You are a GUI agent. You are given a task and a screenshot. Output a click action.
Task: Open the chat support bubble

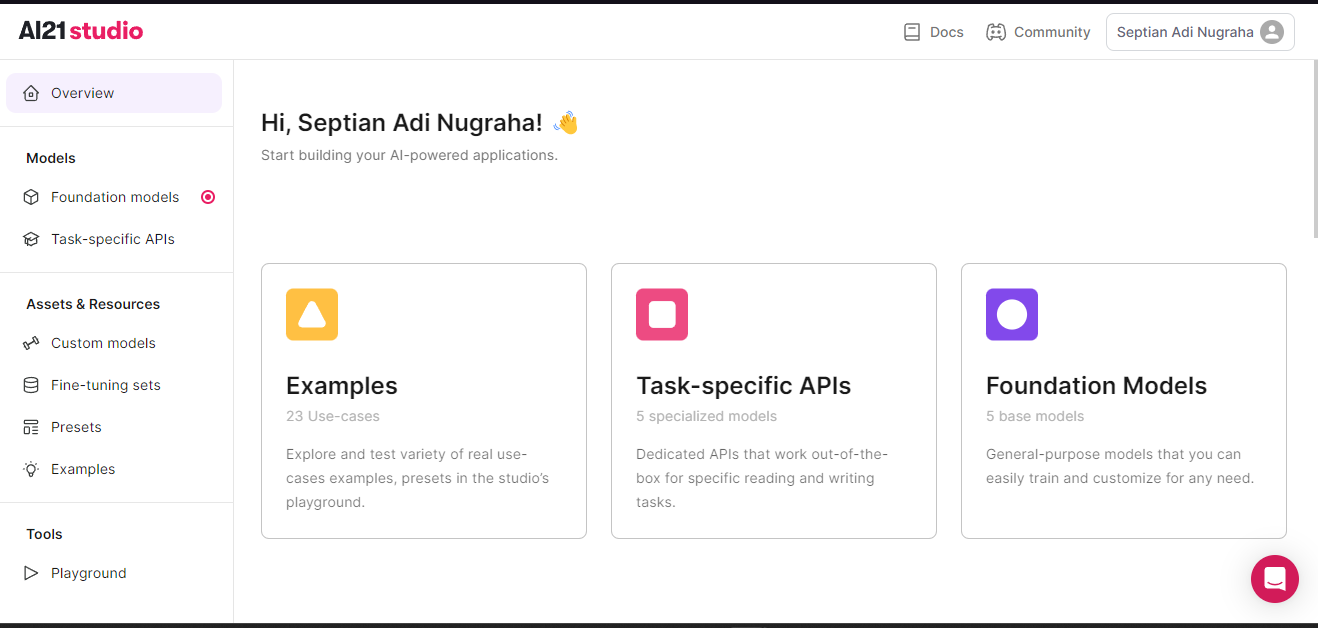point(1274,579)
